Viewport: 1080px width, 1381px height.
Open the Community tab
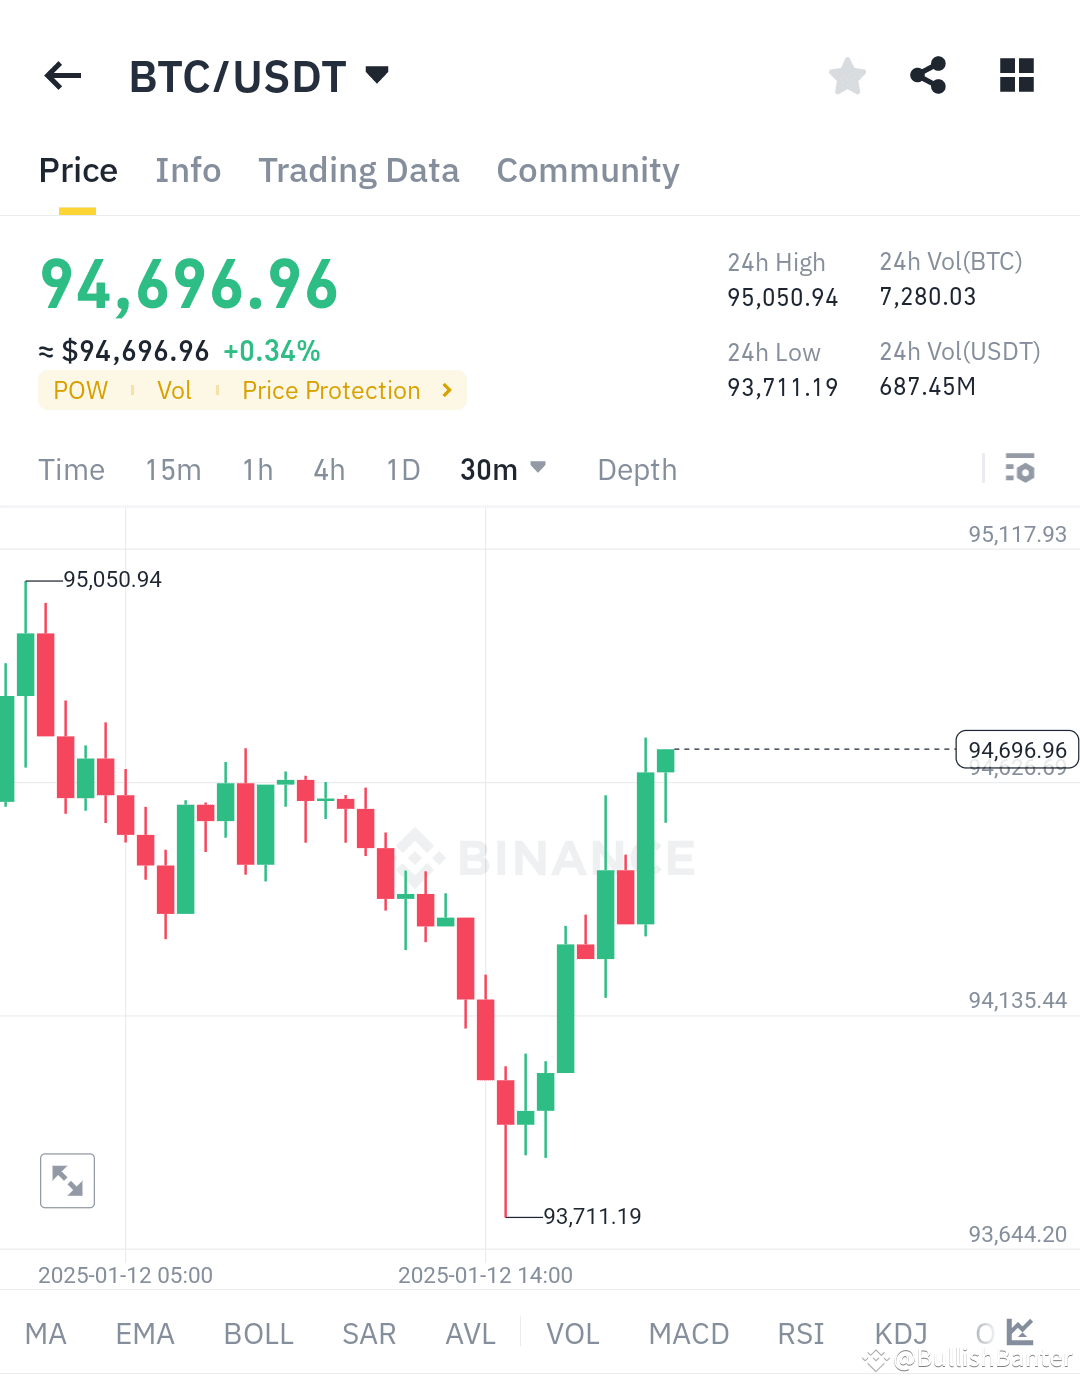point(587,170)
